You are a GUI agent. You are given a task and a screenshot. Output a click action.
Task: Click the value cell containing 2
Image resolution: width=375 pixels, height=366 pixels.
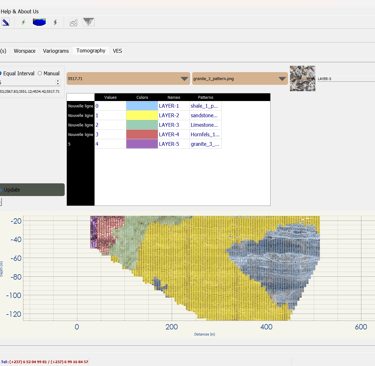tap(110, 125)
